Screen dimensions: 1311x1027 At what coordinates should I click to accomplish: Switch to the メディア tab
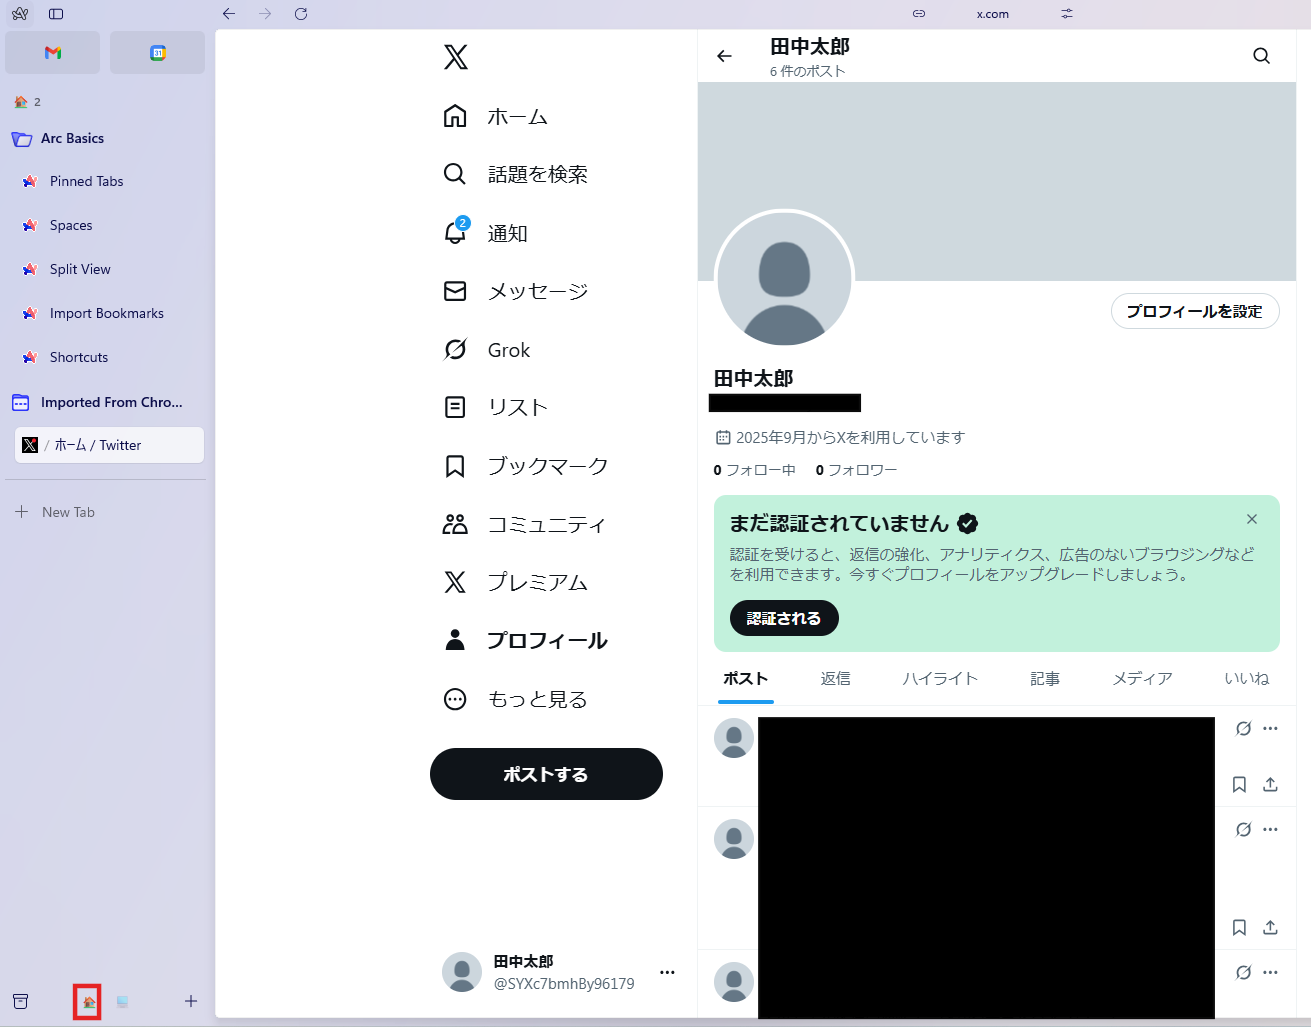point(1142,679)
